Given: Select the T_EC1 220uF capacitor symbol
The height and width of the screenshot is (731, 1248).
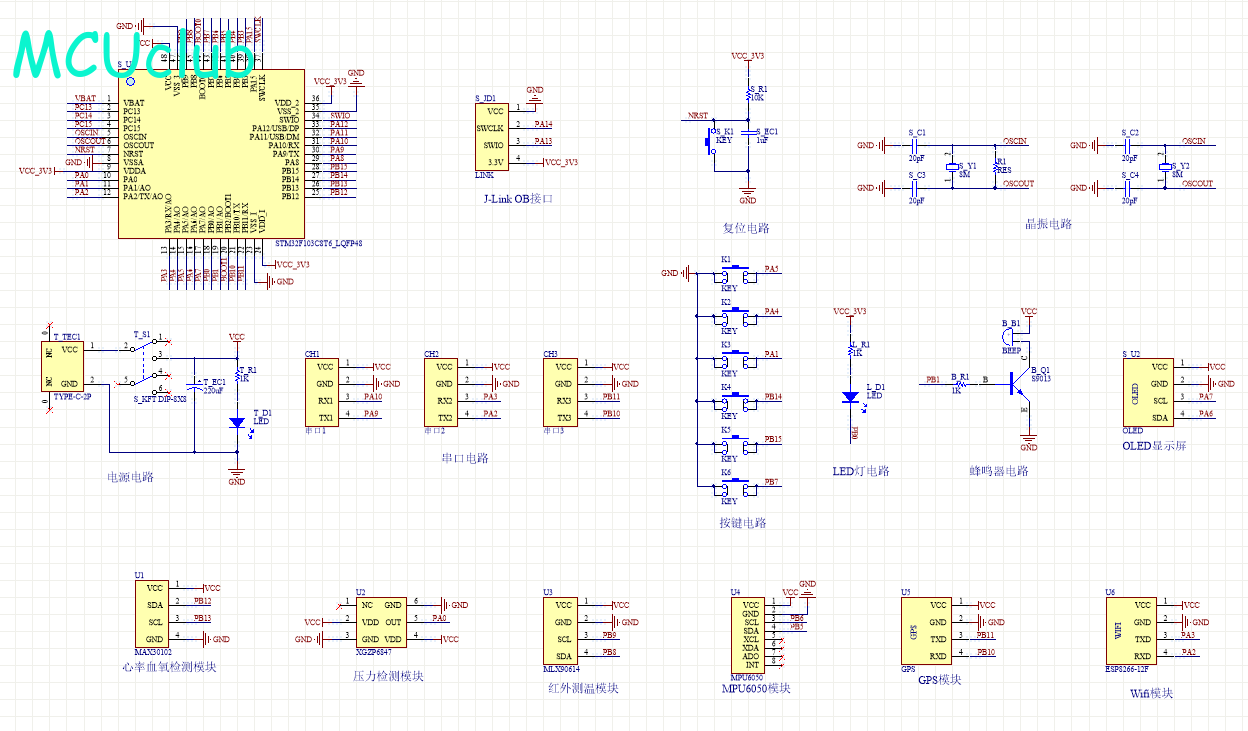Looking at the screenshot, I should [x=195, y=386].
